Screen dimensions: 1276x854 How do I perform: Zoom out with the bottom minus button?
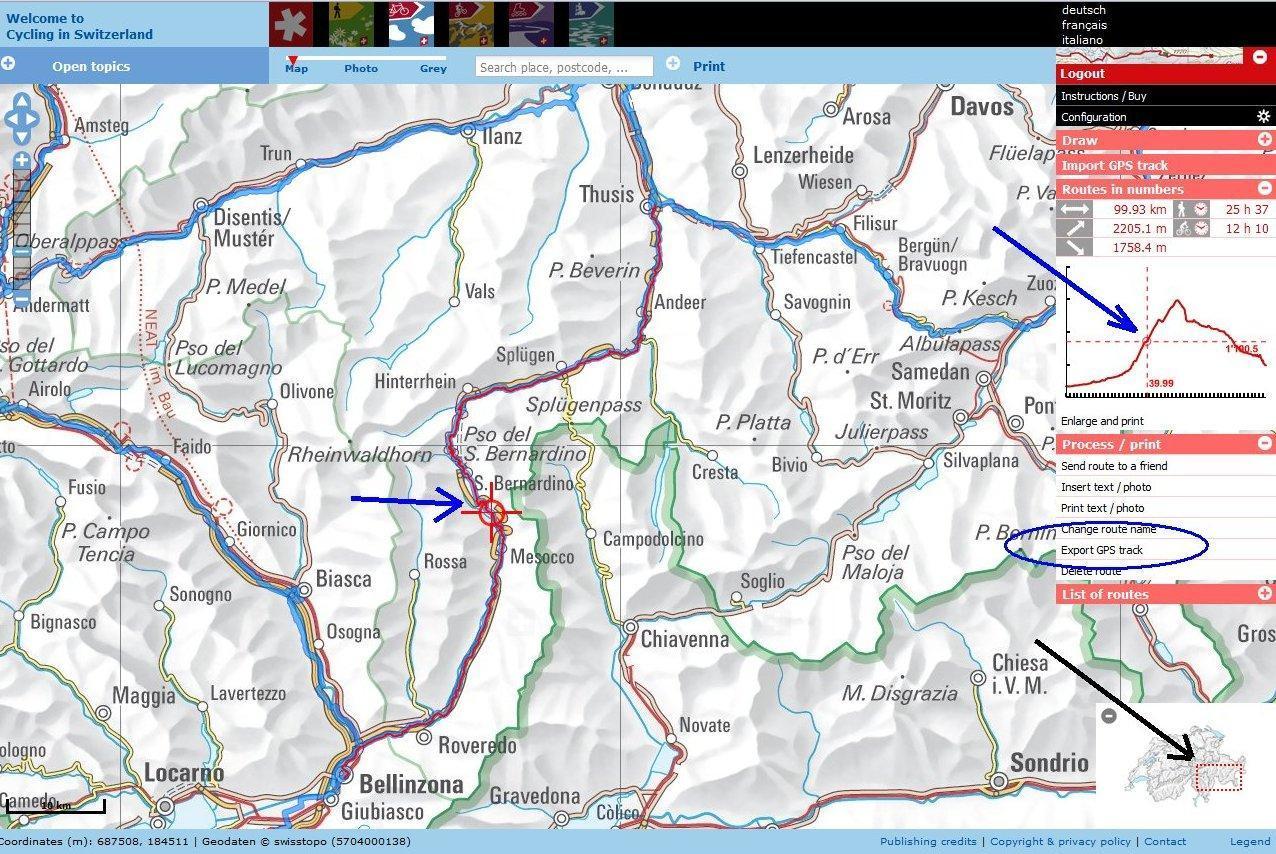pos(21,297)
